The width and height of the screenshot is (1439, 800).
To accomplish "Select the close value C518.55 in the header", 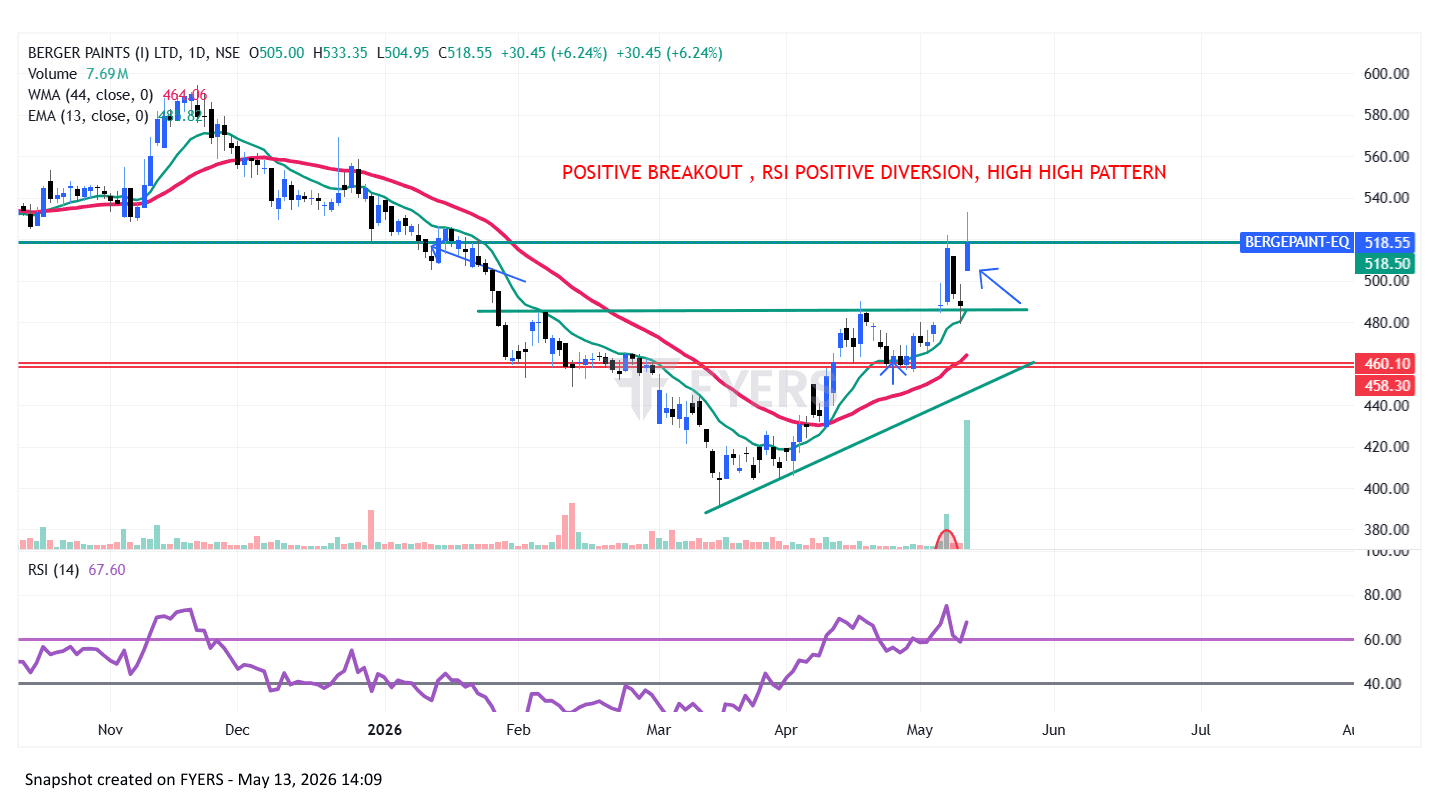I will [x=465, y=53].
